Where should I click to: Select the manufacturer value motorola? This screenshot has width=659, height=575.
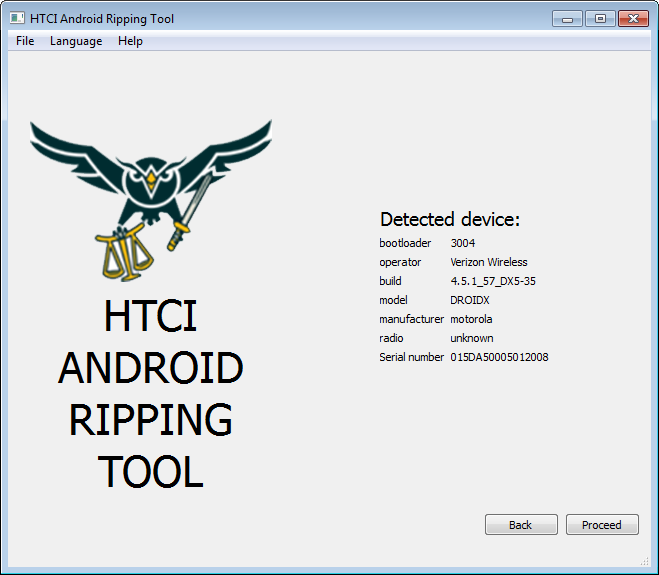point(471,319)
